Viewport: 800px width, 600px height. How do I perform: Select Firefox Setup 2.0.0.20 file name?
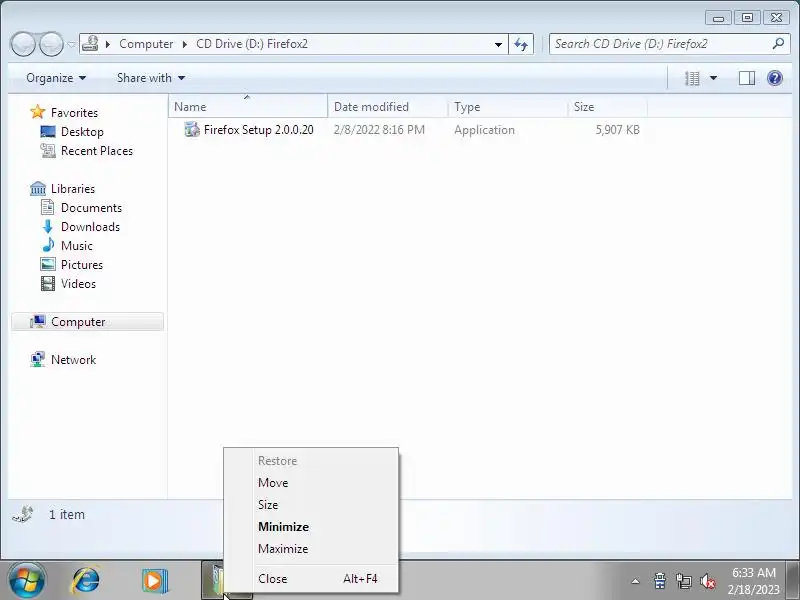(x=259, y=130)
